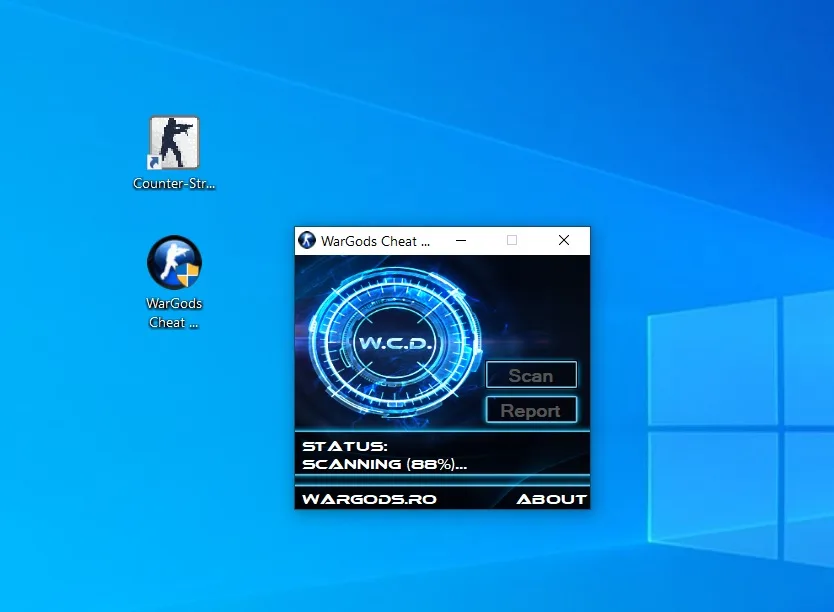Image resolution: width=834 pixels, height=612 pixels.
Task: Close the WarGods Cheat window
Action: click(564, 240)
